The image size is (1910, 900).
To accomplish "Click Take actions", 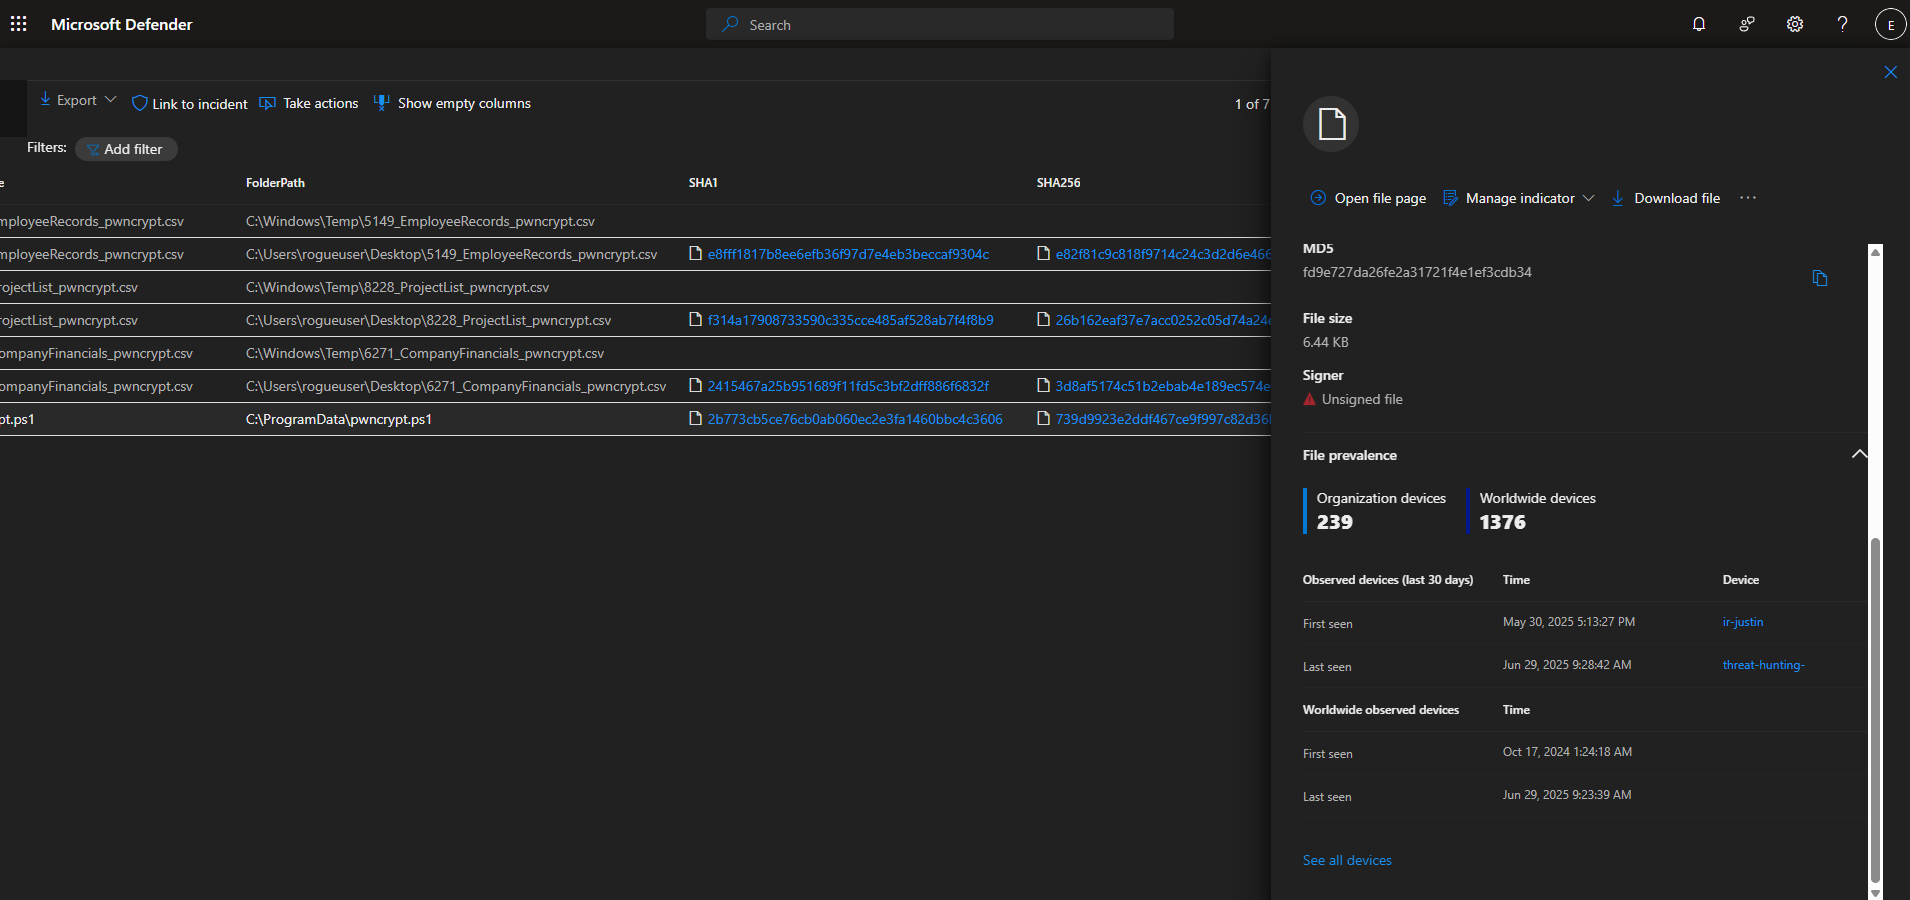I will [309, 103].
